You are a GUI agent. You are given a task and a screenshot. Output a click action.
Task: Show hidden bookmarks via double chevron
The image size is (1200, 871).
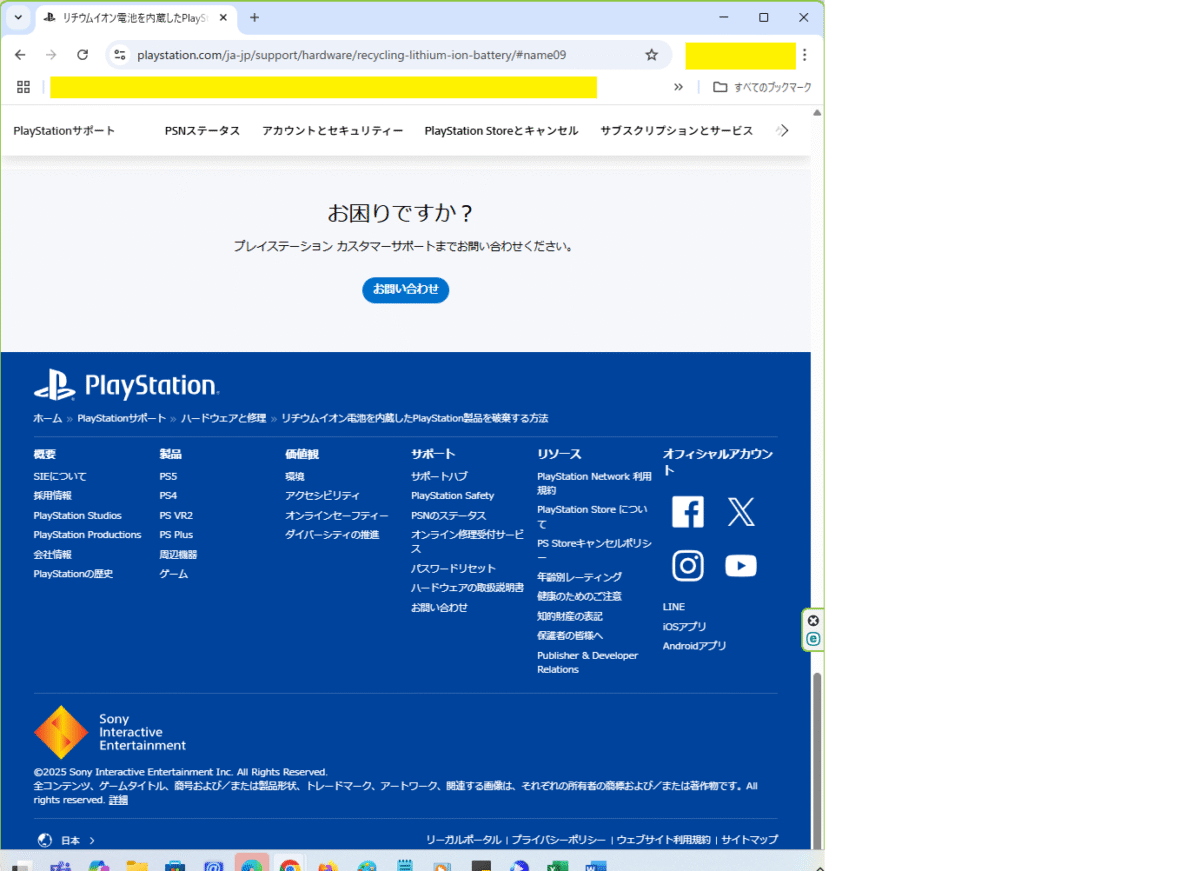[678, 87]
